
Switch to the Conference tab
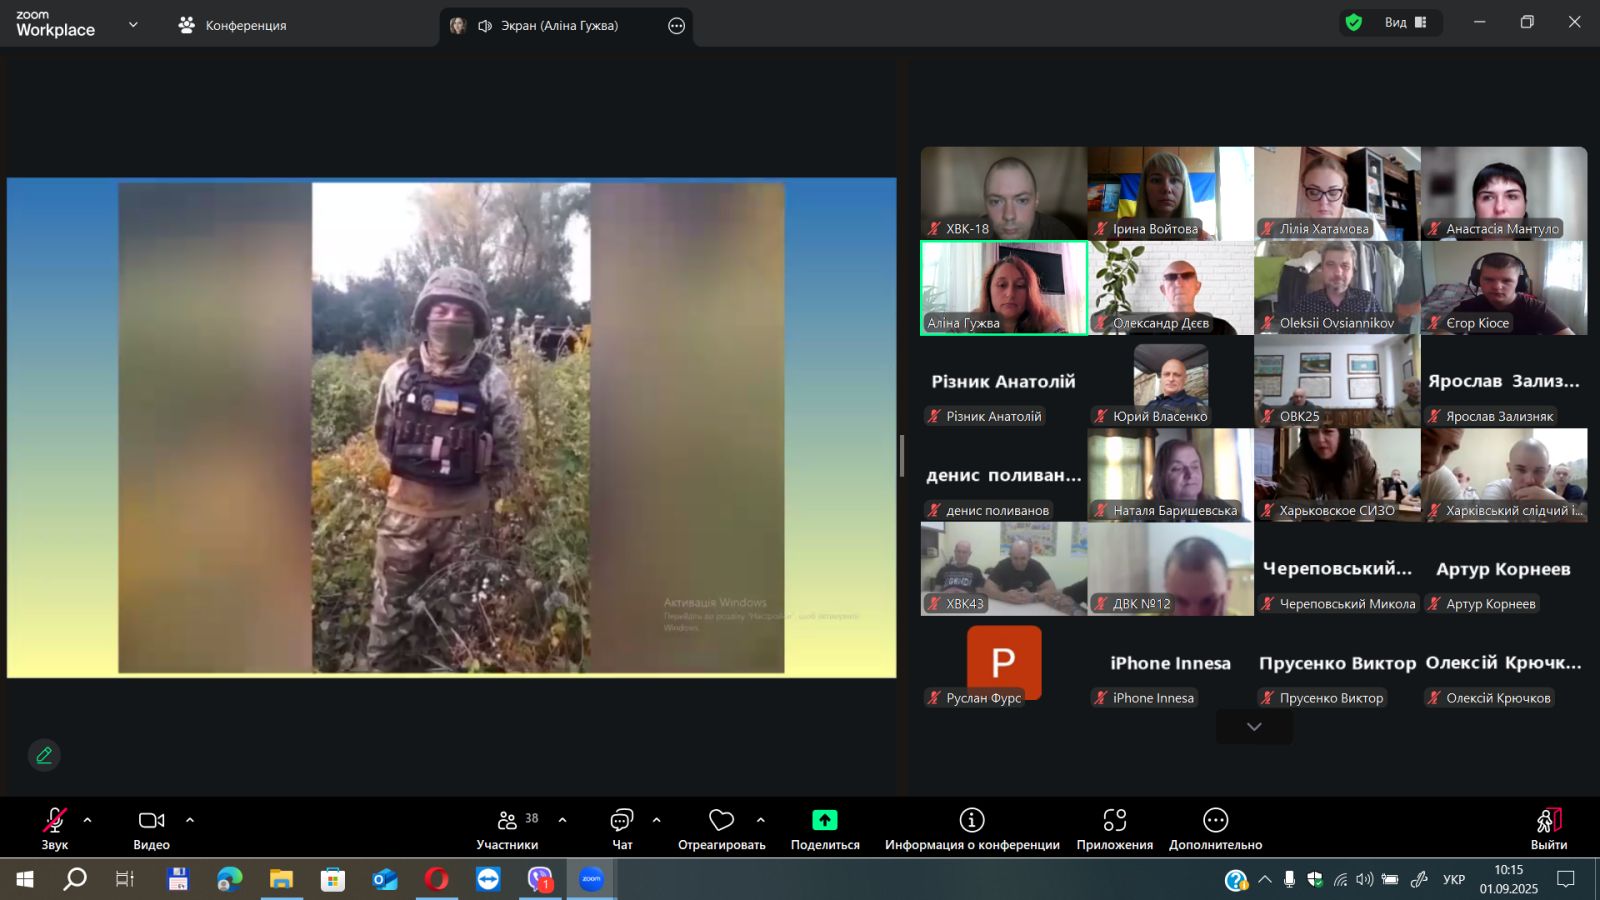point(232,26)
